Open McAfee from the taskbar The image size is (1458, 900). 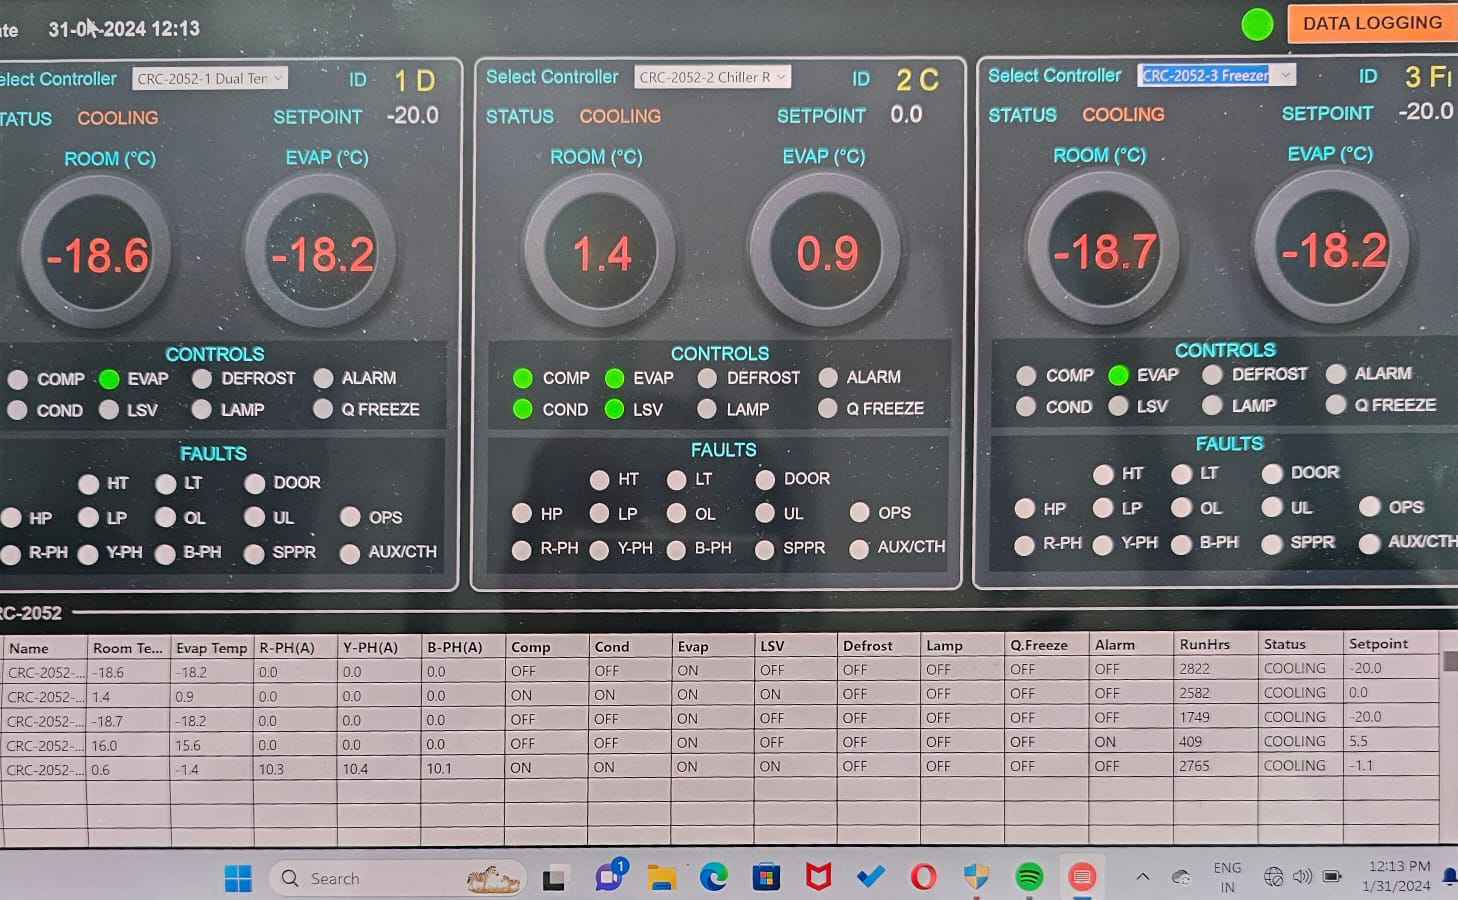[818, 877]
